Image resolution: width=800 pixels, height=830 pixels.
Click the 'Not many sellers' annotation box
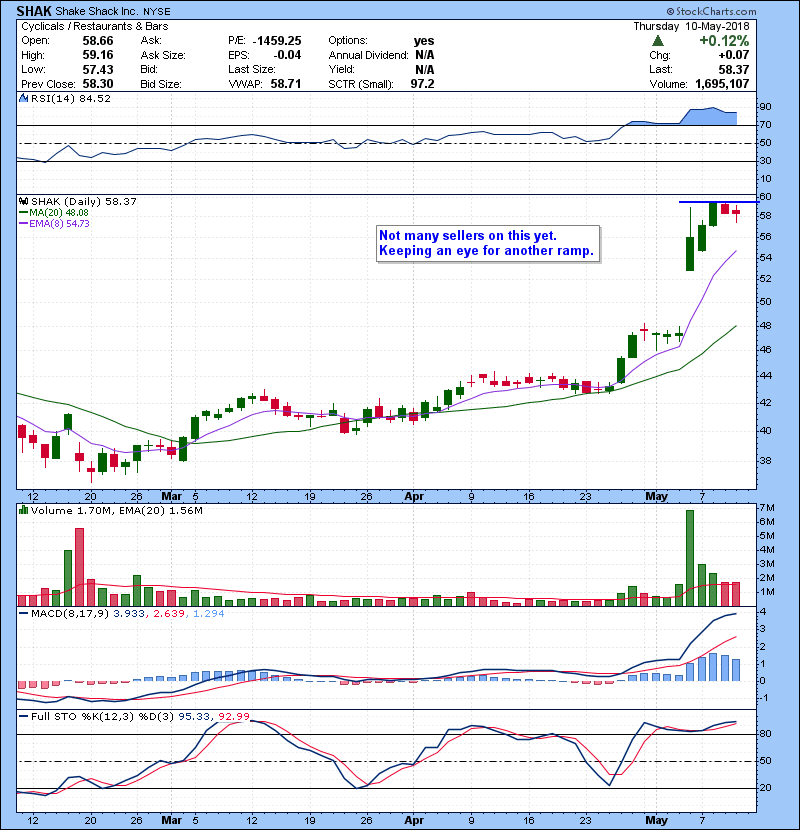coord(488,243)
